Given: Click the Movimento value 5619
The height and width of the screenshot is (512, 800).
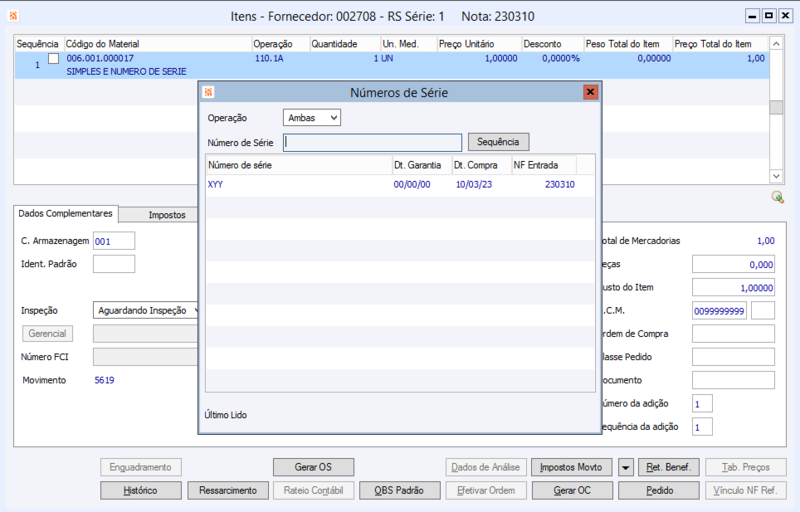Looking at the screenshot, I should [x=104, y=380].
